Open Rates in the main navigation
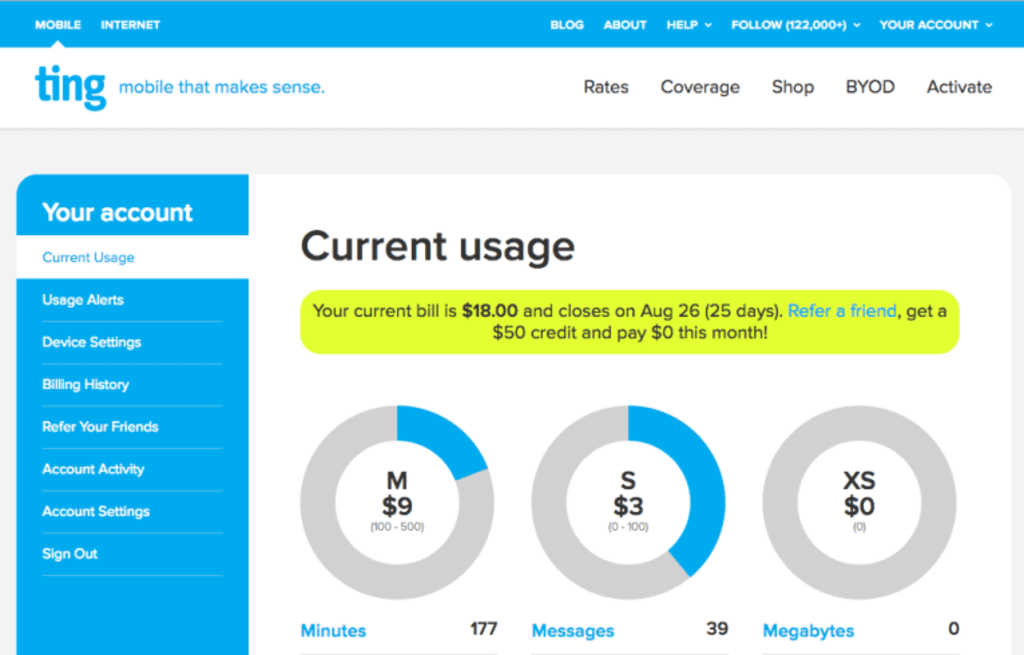1024x655 pixels. click(606, 87)
